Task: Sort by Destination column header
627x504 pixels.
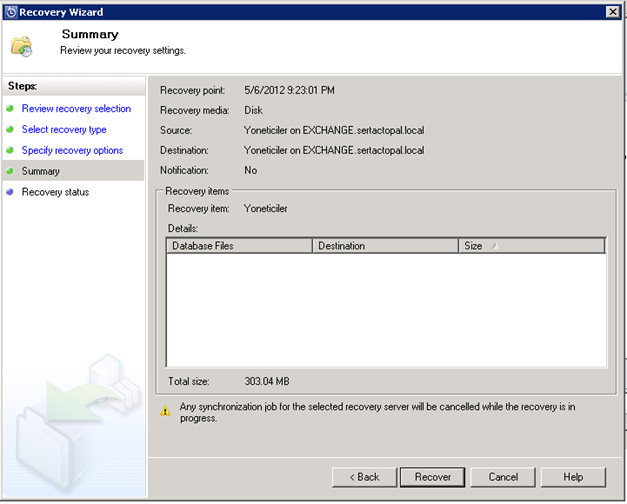Action: [385, 246]
